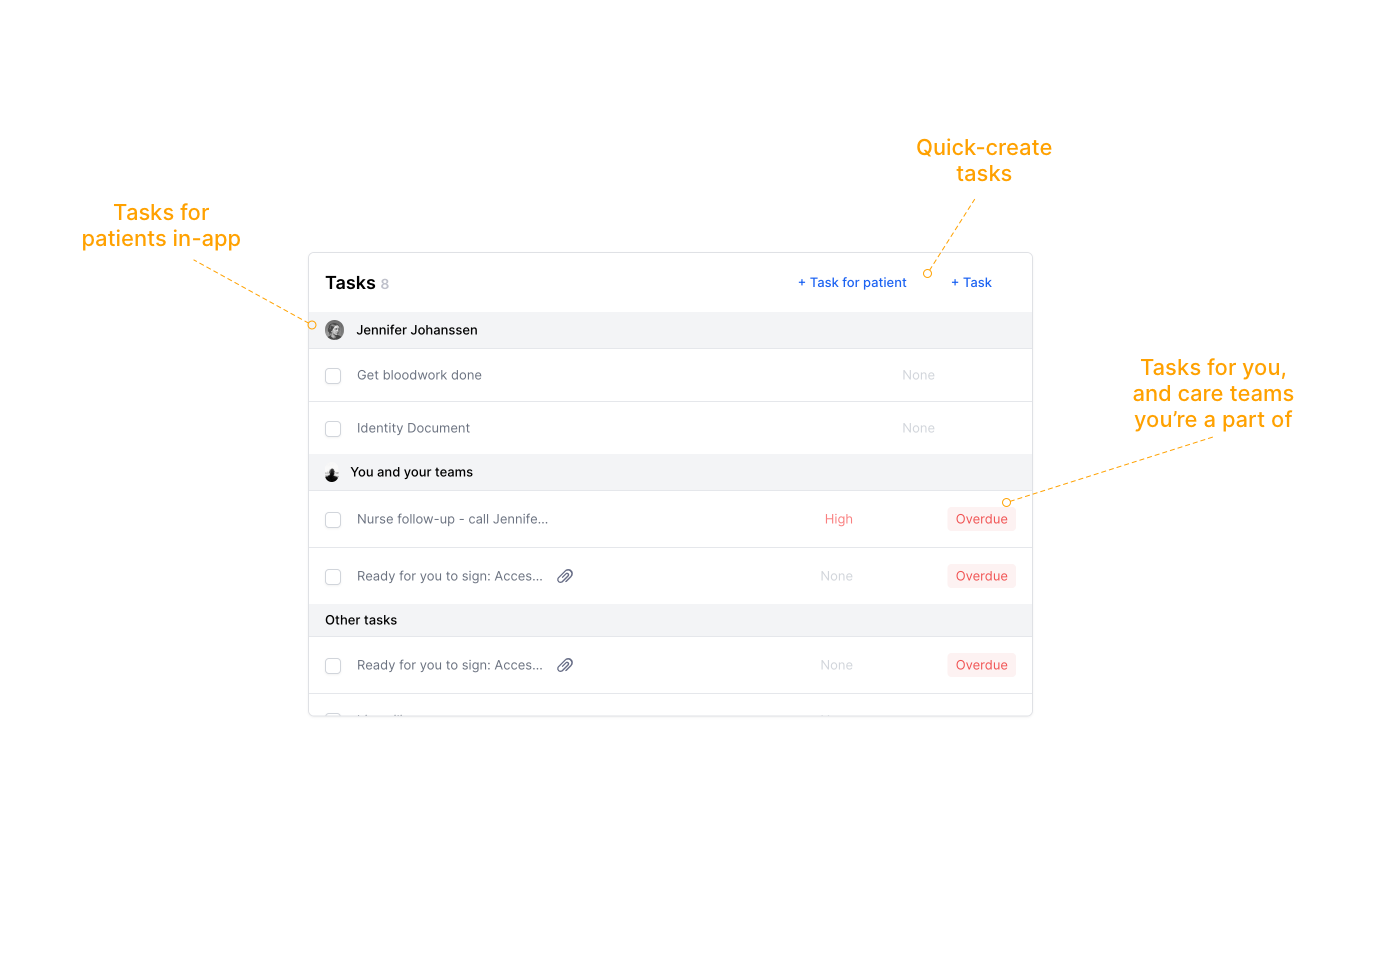Select the Other tasks section header

click(x=361, y=620)
